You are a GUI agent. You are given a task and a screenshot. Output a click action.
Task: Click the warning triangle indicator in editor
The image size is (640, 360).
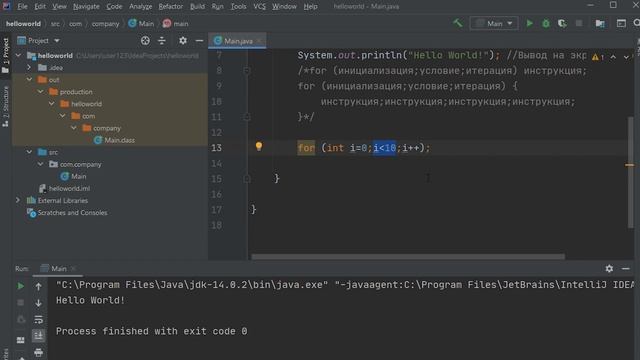596,57
